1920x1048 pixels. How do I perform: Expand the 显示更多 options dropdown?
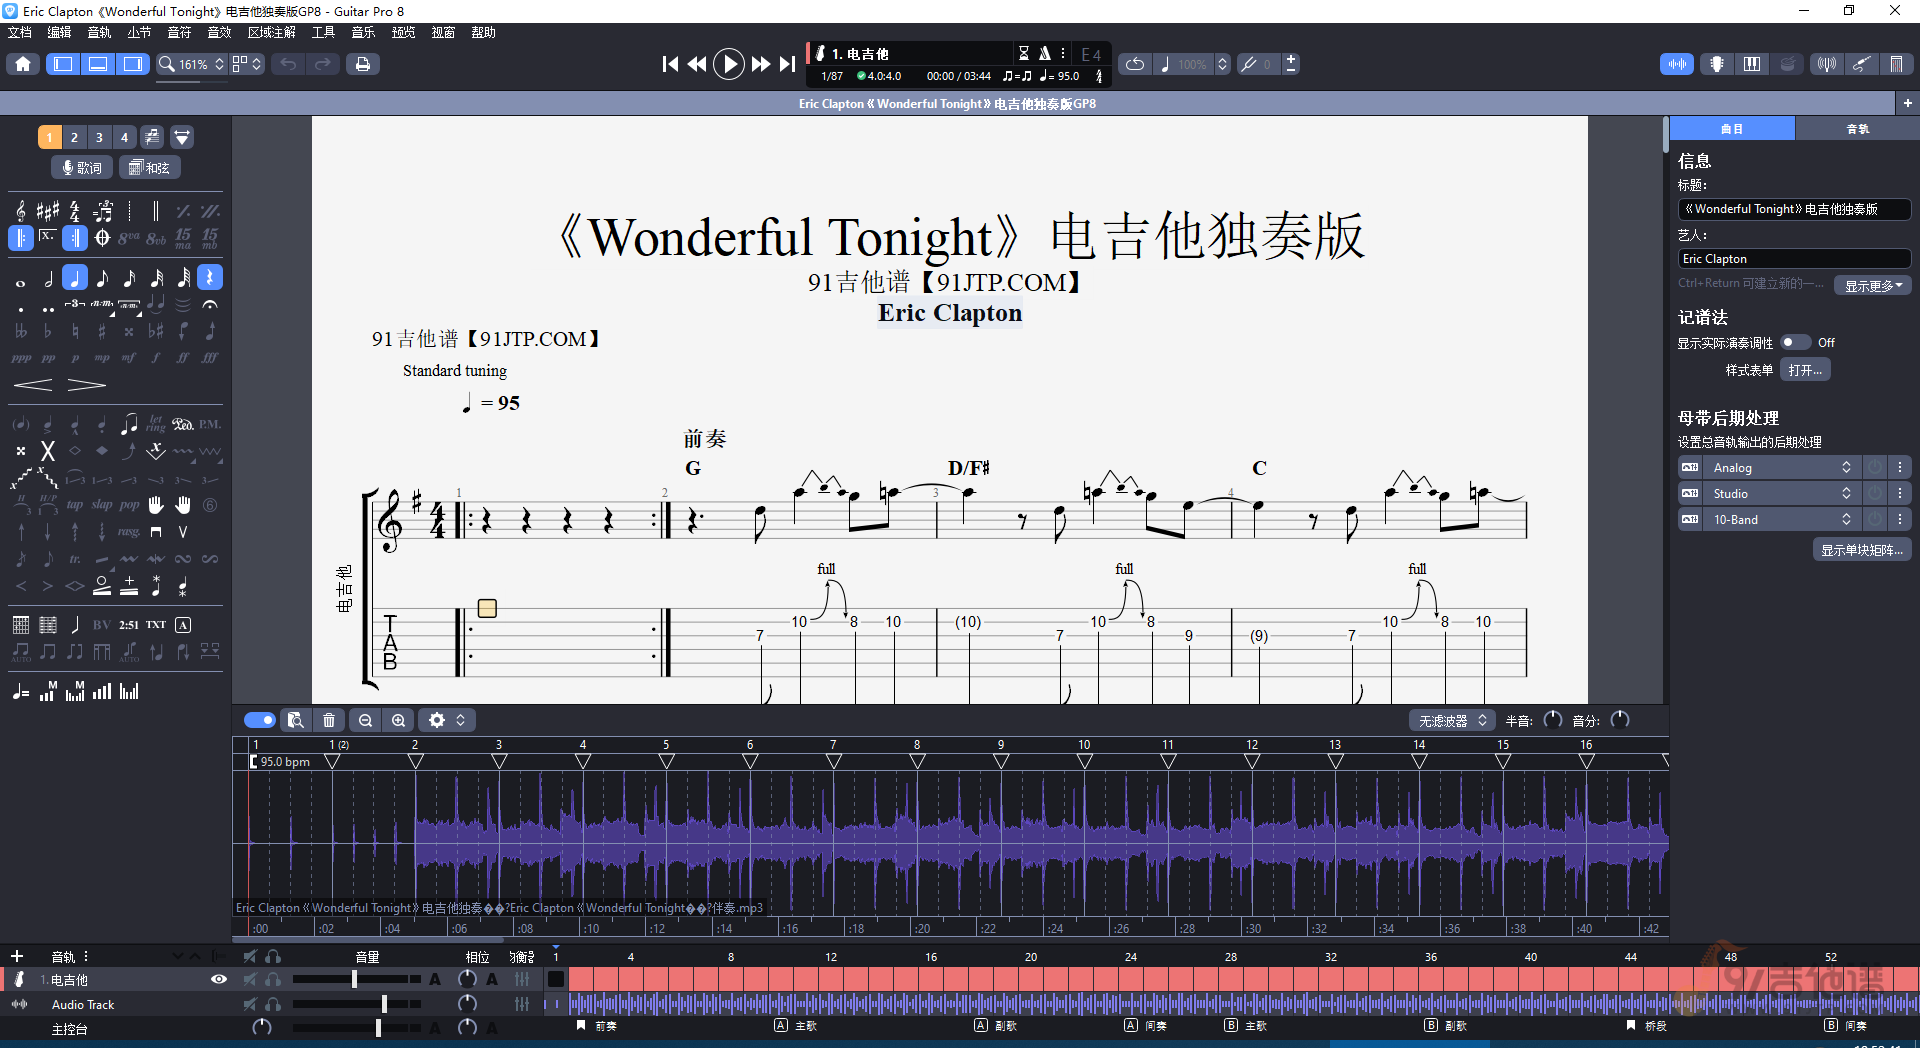pyautogui.click(x=1873, y=285)
